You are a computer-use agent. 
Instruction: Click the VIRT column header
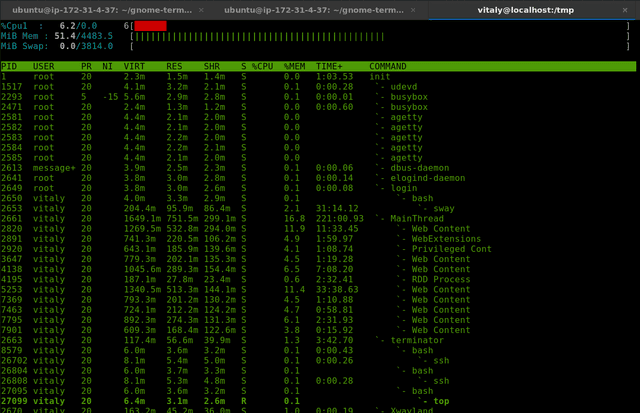pyautogui.click(x=134, y=67)
